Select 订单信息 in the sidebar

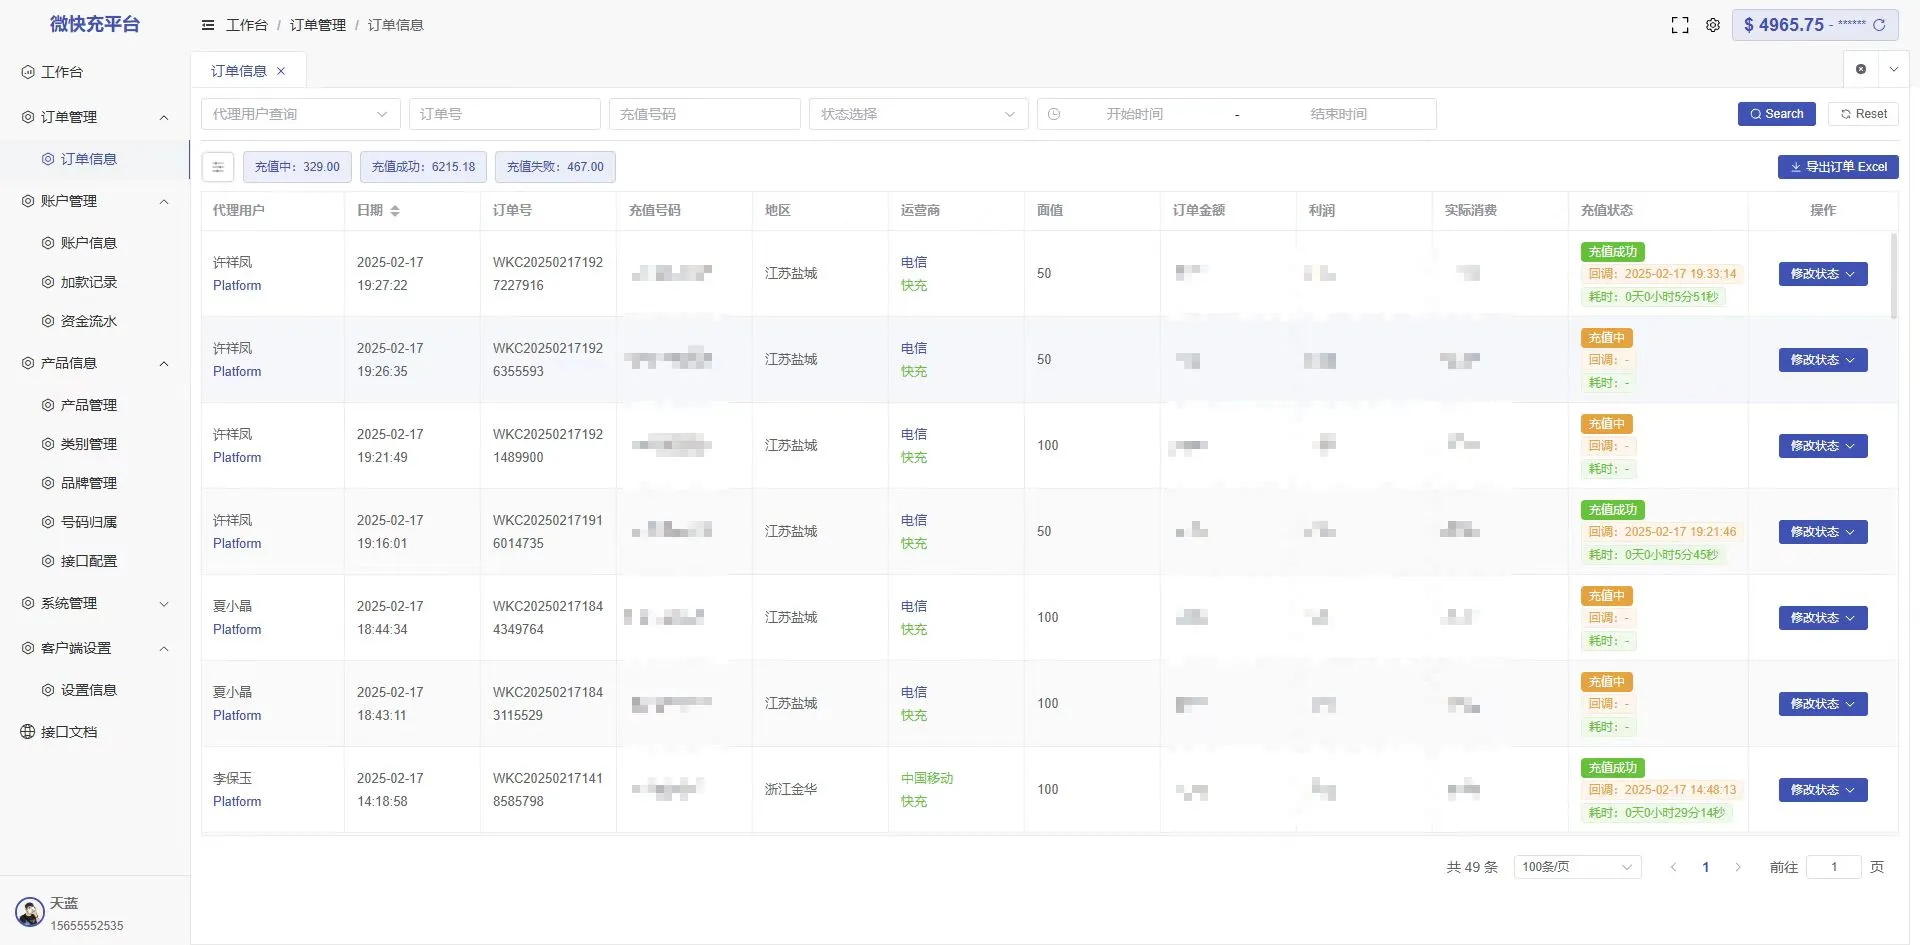88,159
